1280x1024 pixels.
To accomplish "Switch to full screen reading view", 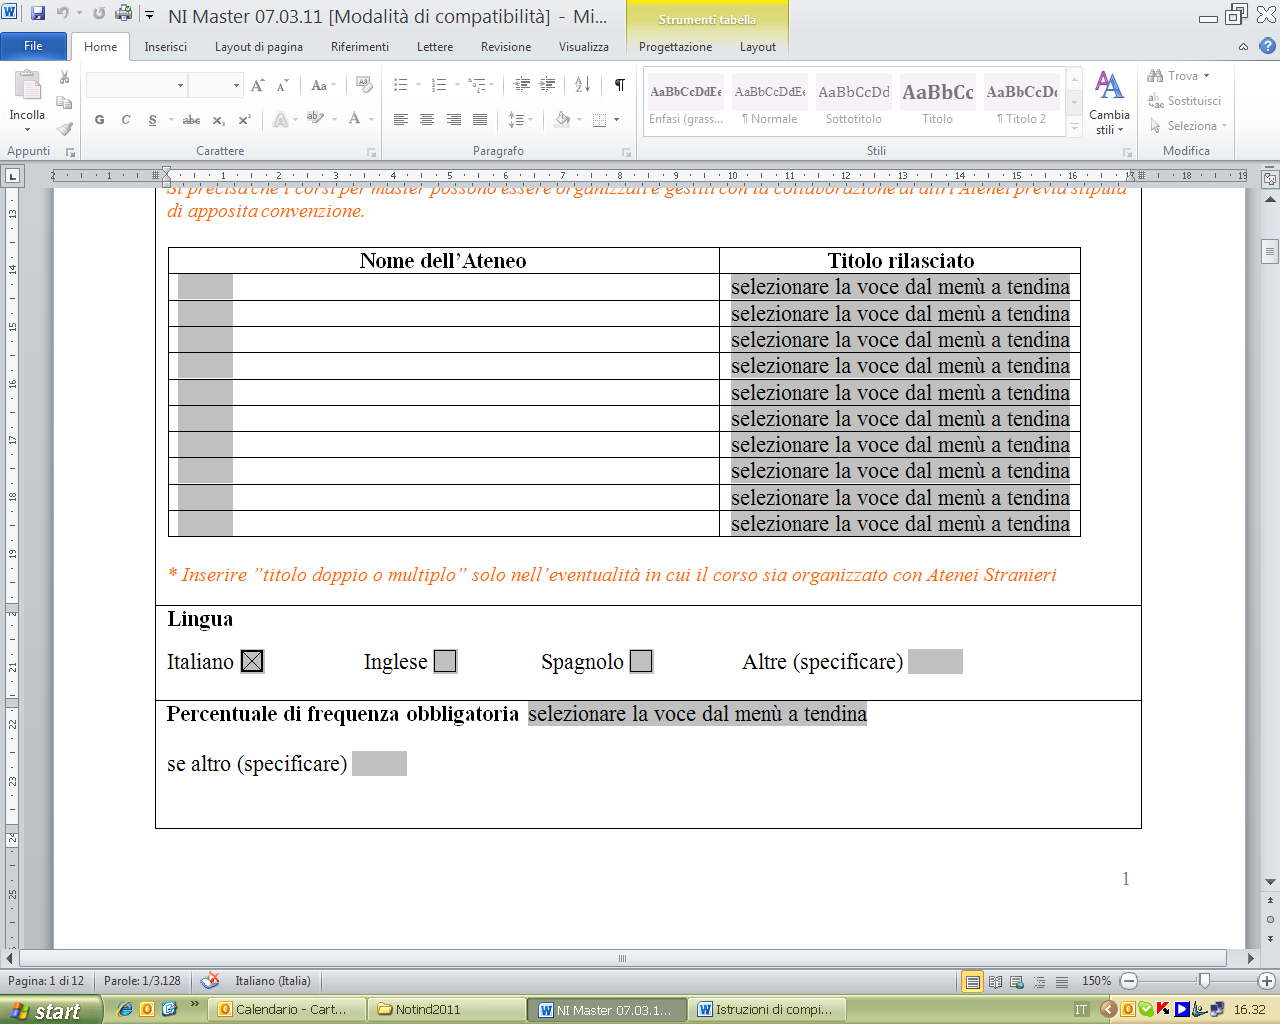I will 995,982.
